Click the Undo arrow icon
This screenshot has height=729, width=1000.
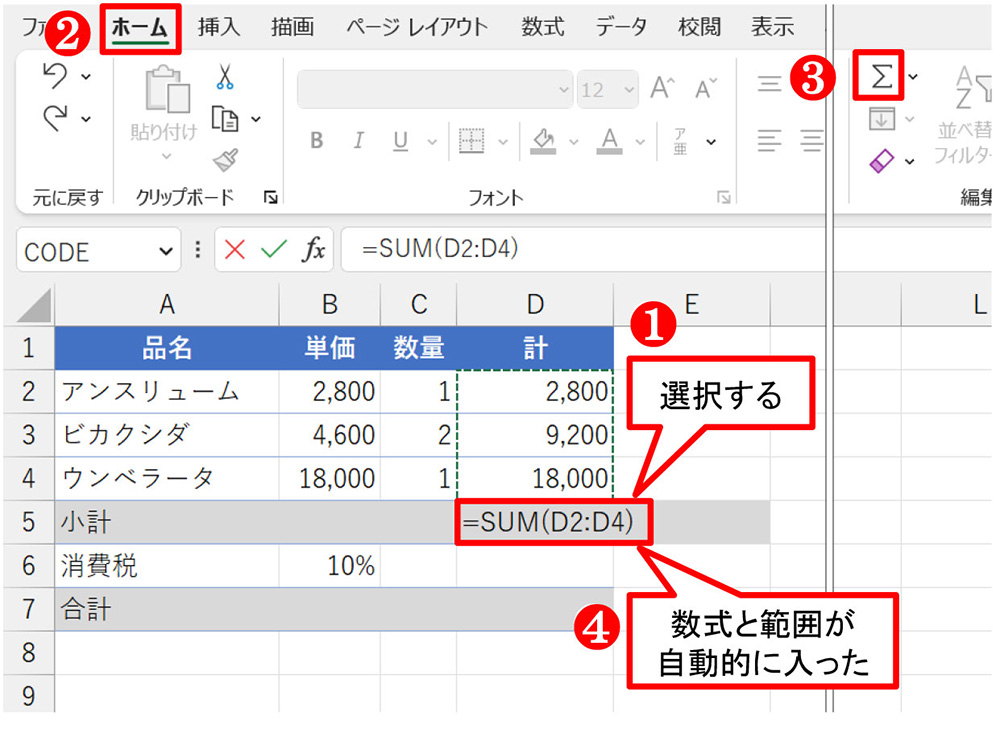pos(55,75)
